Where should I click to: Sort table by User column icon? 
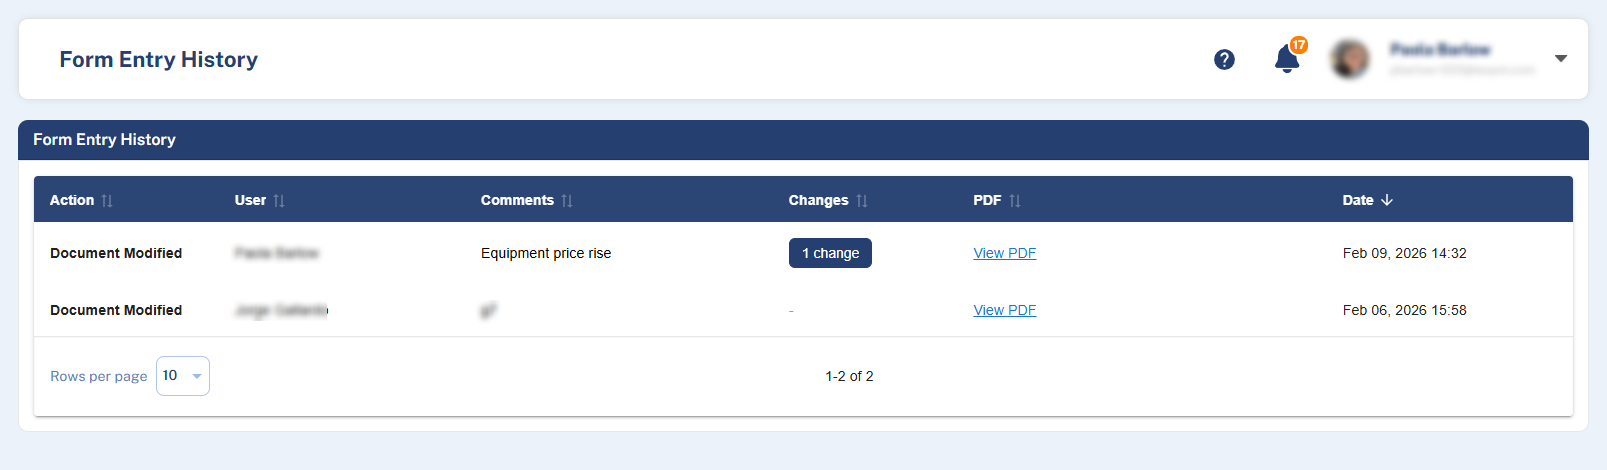(x=279, y=201)
